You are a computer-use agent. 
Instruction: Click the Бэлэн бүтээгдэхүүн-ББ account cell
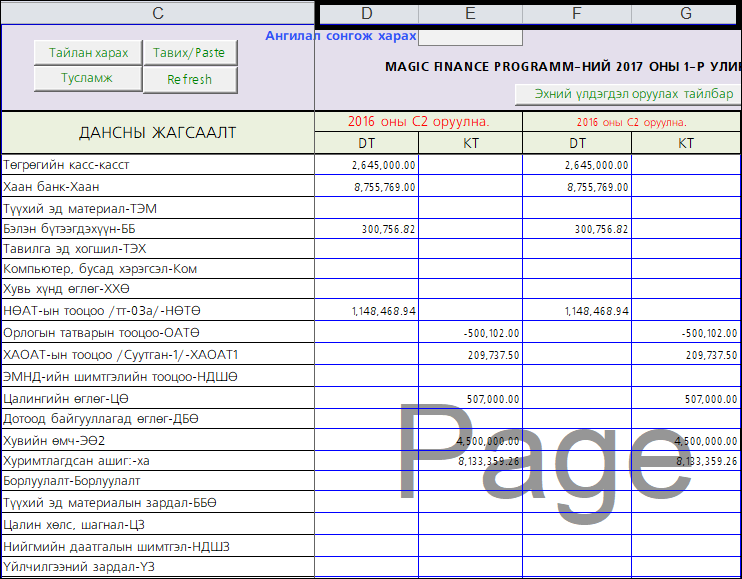[x=158, y=229]
